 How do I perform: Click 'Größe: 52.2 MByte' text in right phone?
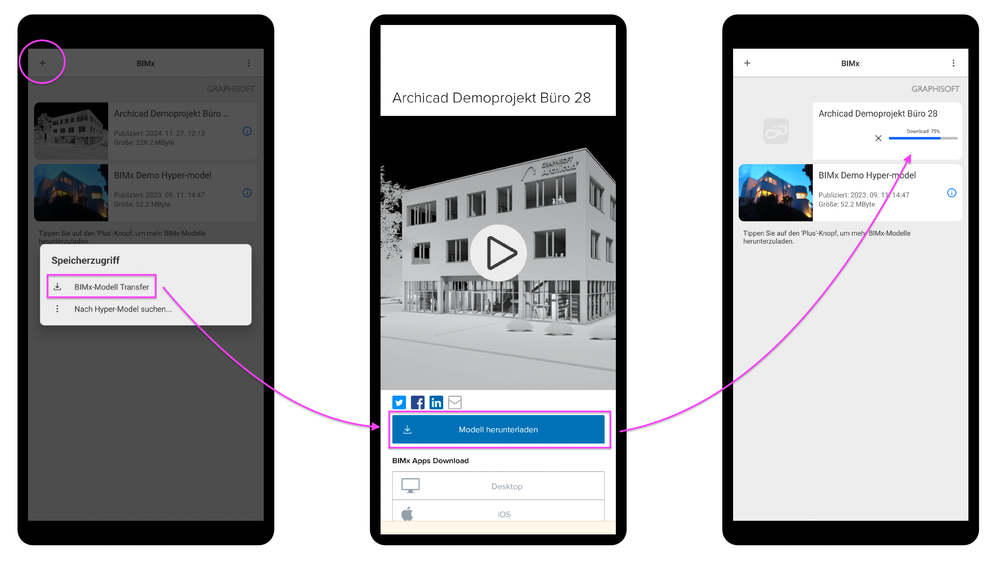(847, 204)
